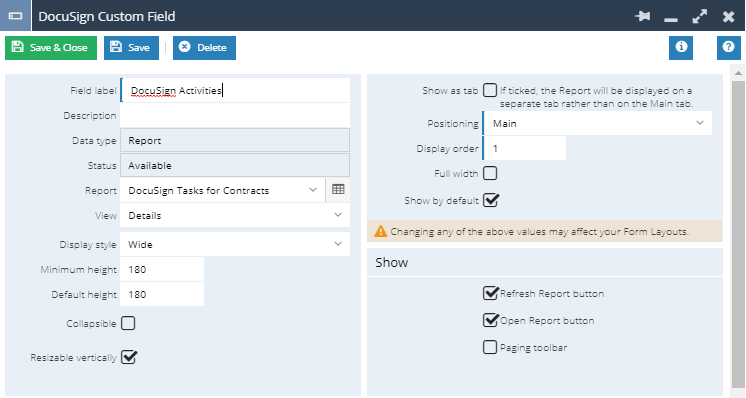Expand the View dropdown showing Details

tap(235, 215)
